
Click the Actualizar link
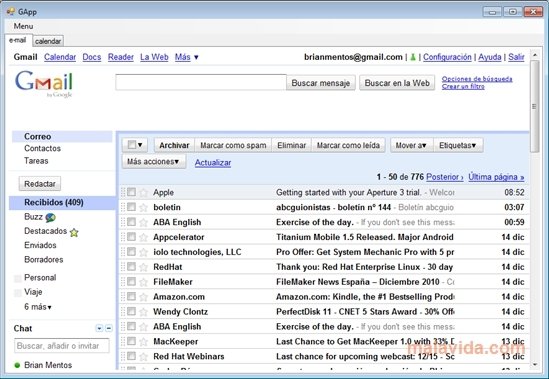click(213, 163)
